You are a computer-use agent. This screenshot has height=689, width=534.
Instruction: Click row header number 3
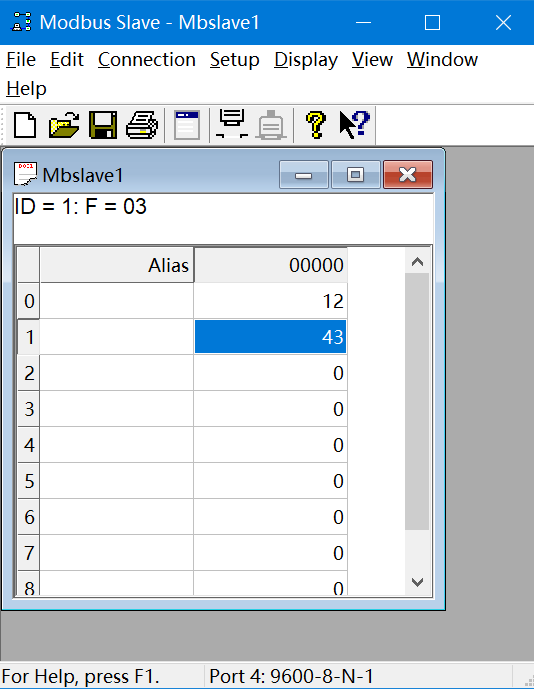(29, 409)
